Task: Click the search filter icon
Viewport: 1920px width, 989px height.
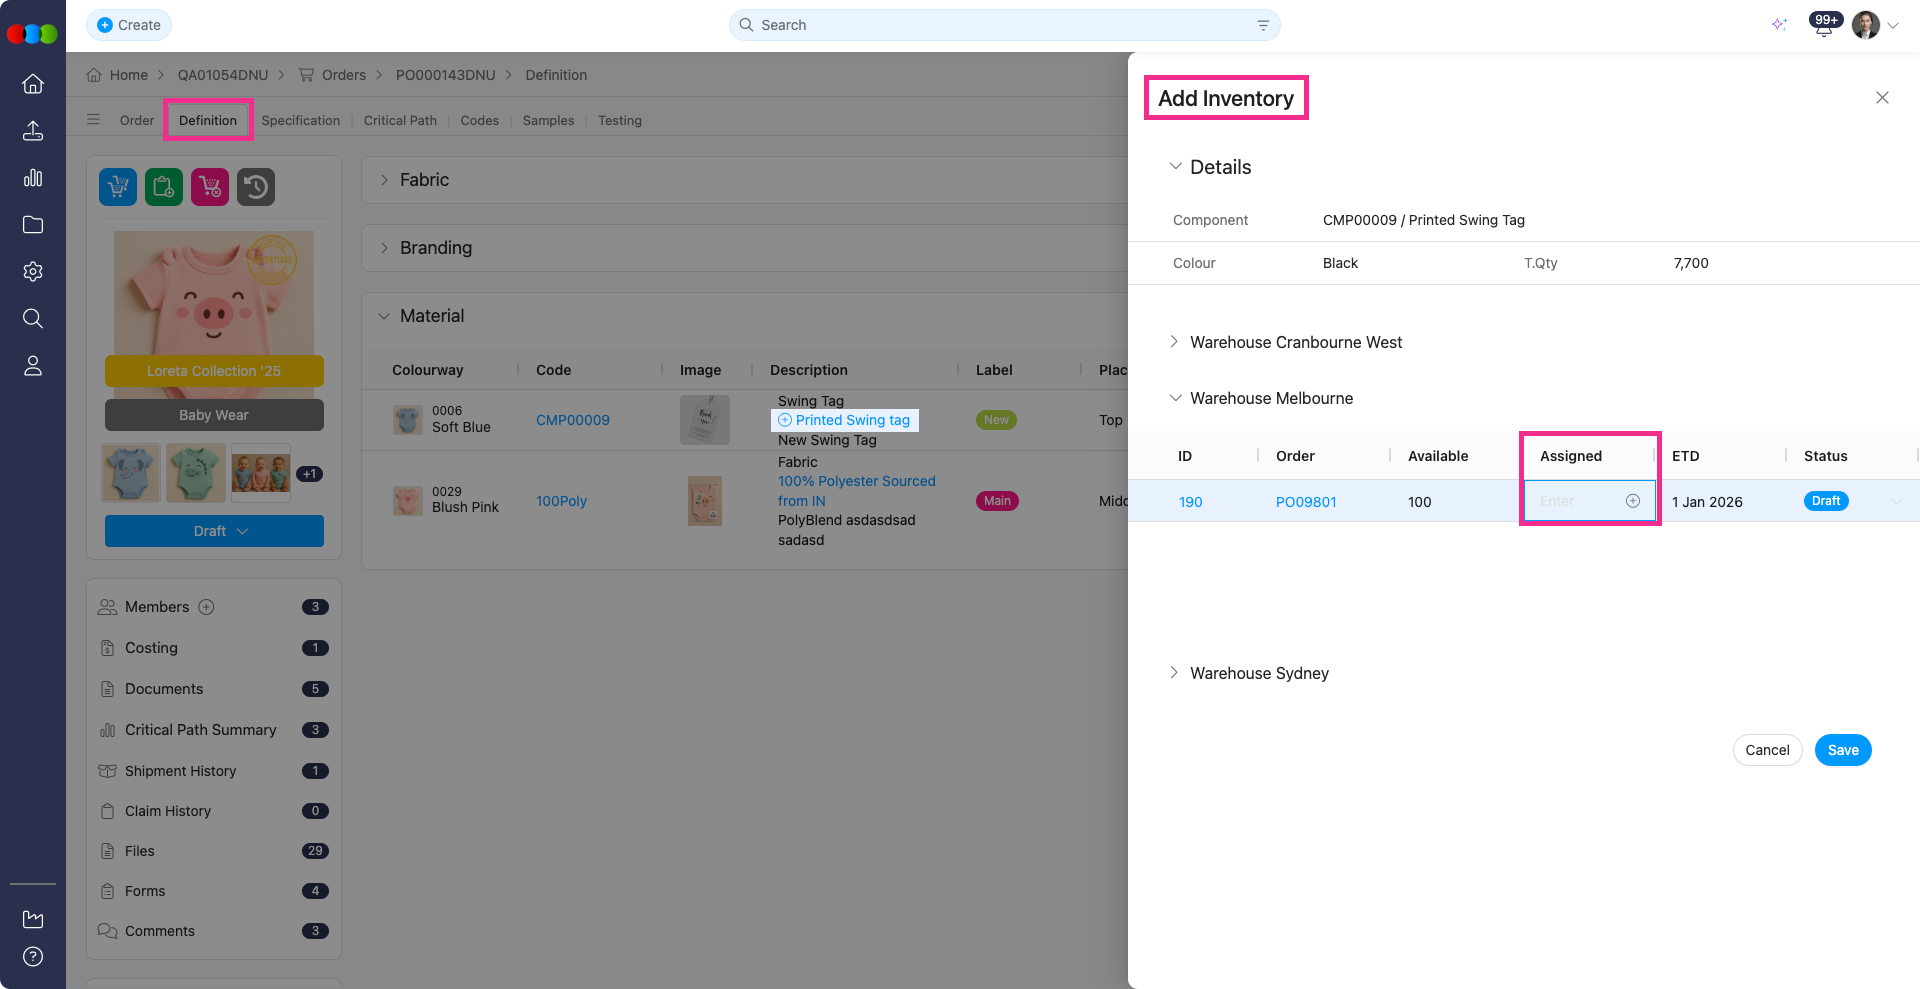Action: pos(1263,25)
